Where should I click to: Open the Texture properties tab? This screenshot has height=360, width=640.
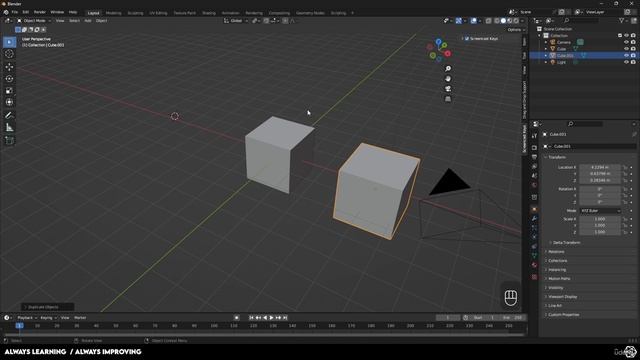click(534, 277)
